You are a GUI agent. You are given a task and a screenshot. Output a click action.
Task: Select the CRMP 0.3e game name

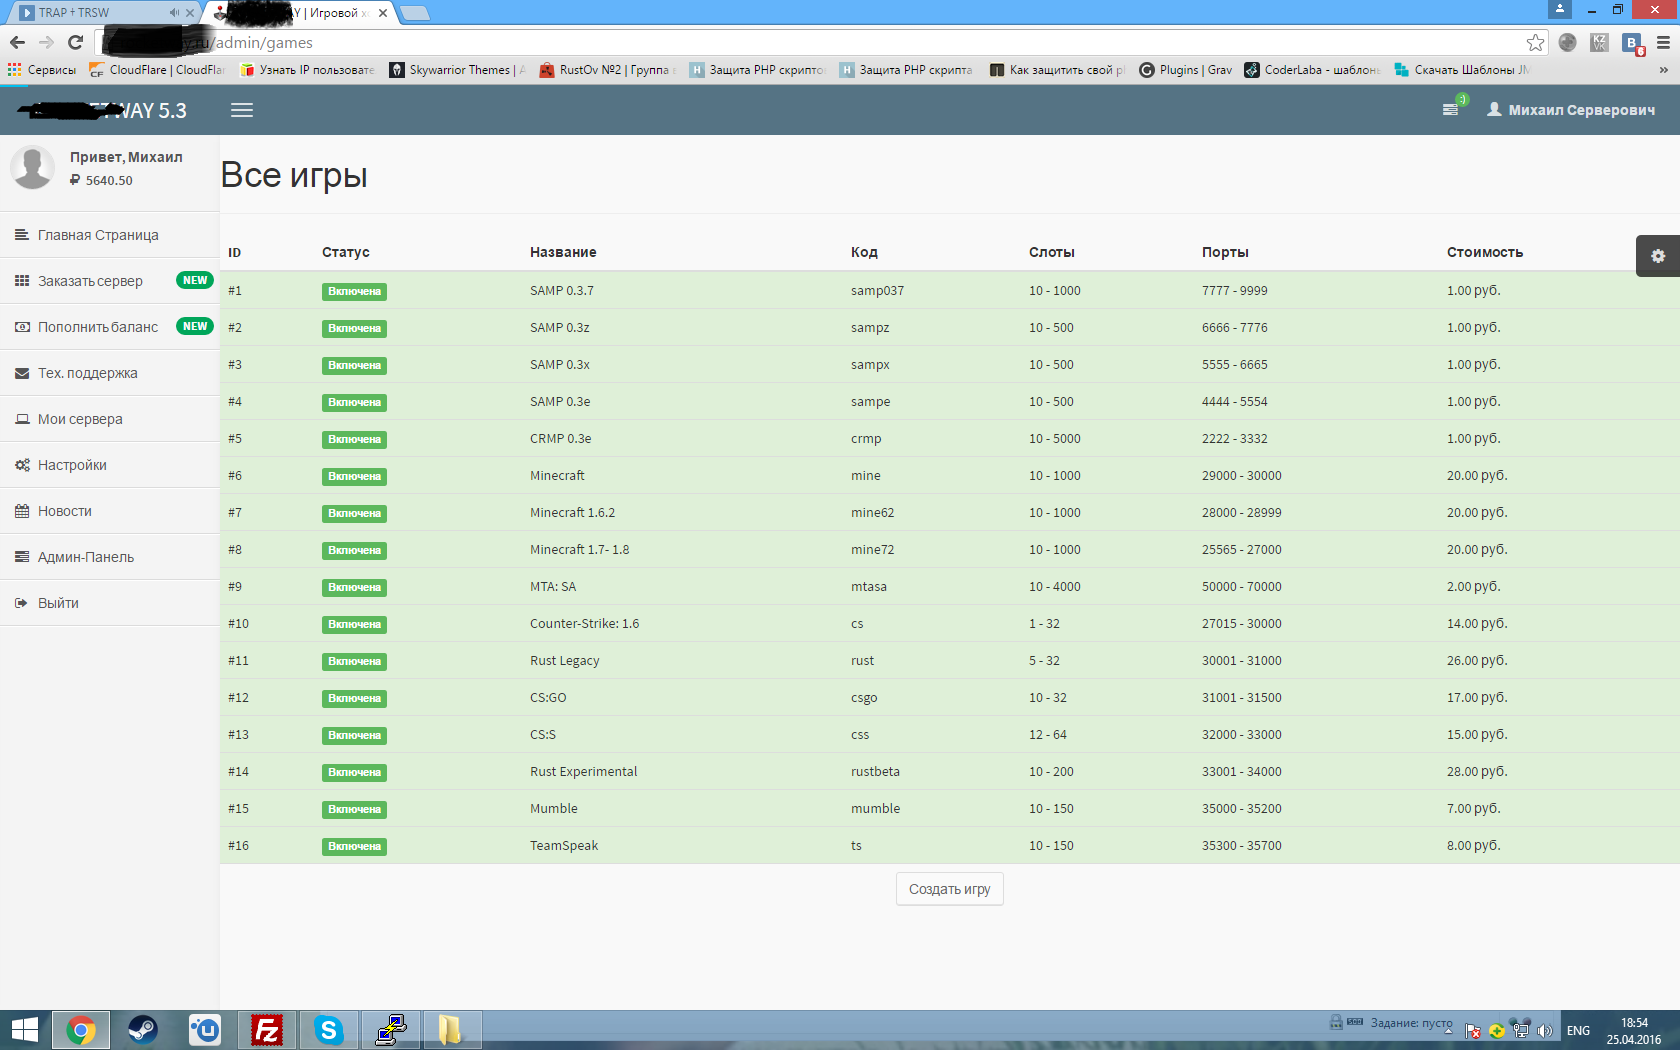[561, 439]
